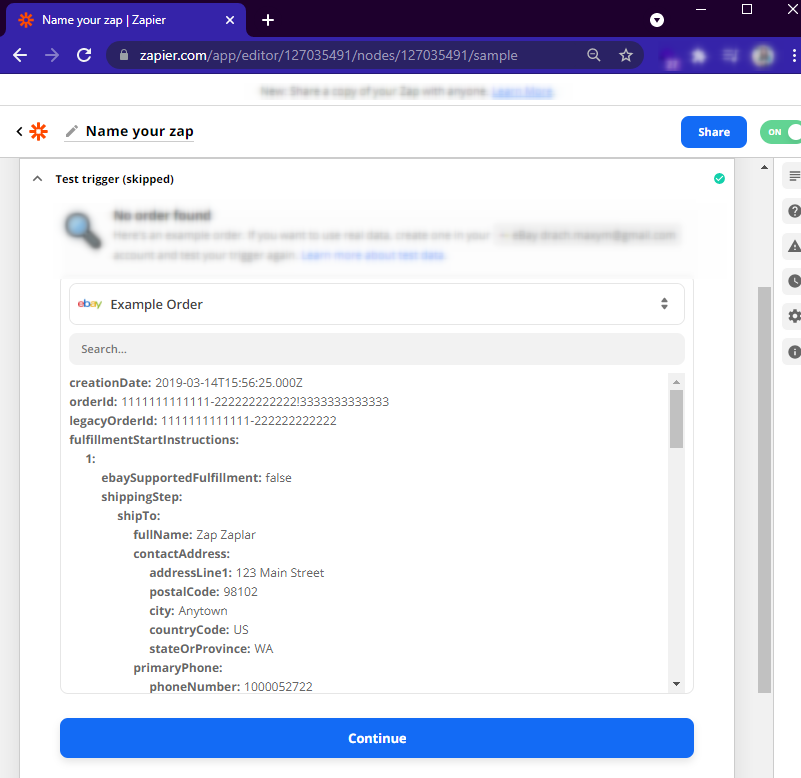
Task: Open the history clock icon in the sidebar
Action: (x=794, y=281)
